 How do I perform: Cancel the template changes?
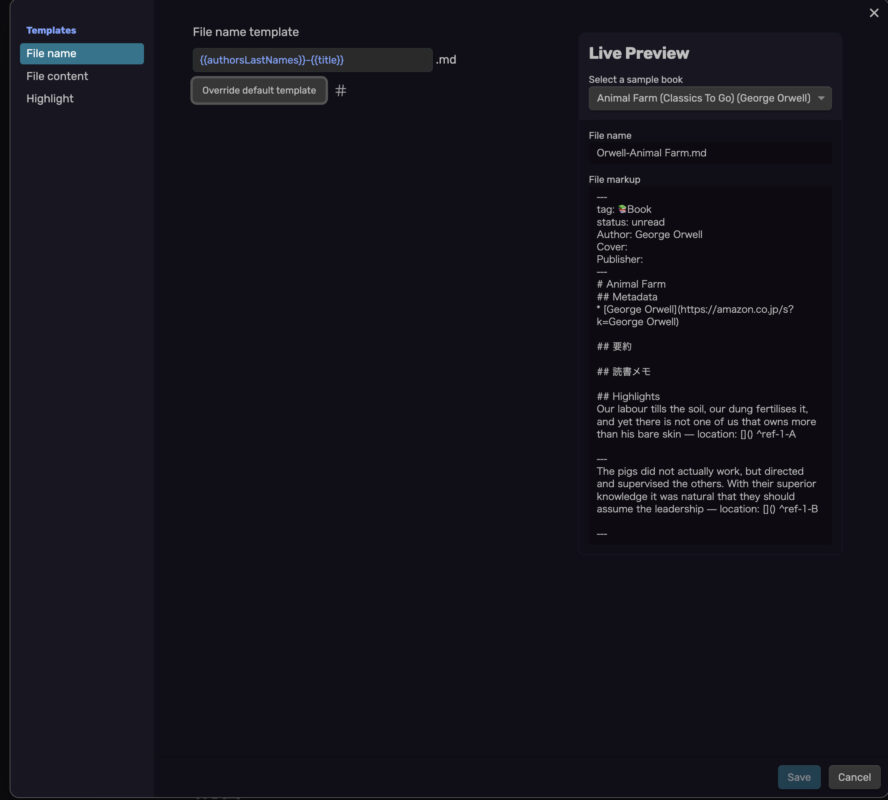(x=854, y=777)
